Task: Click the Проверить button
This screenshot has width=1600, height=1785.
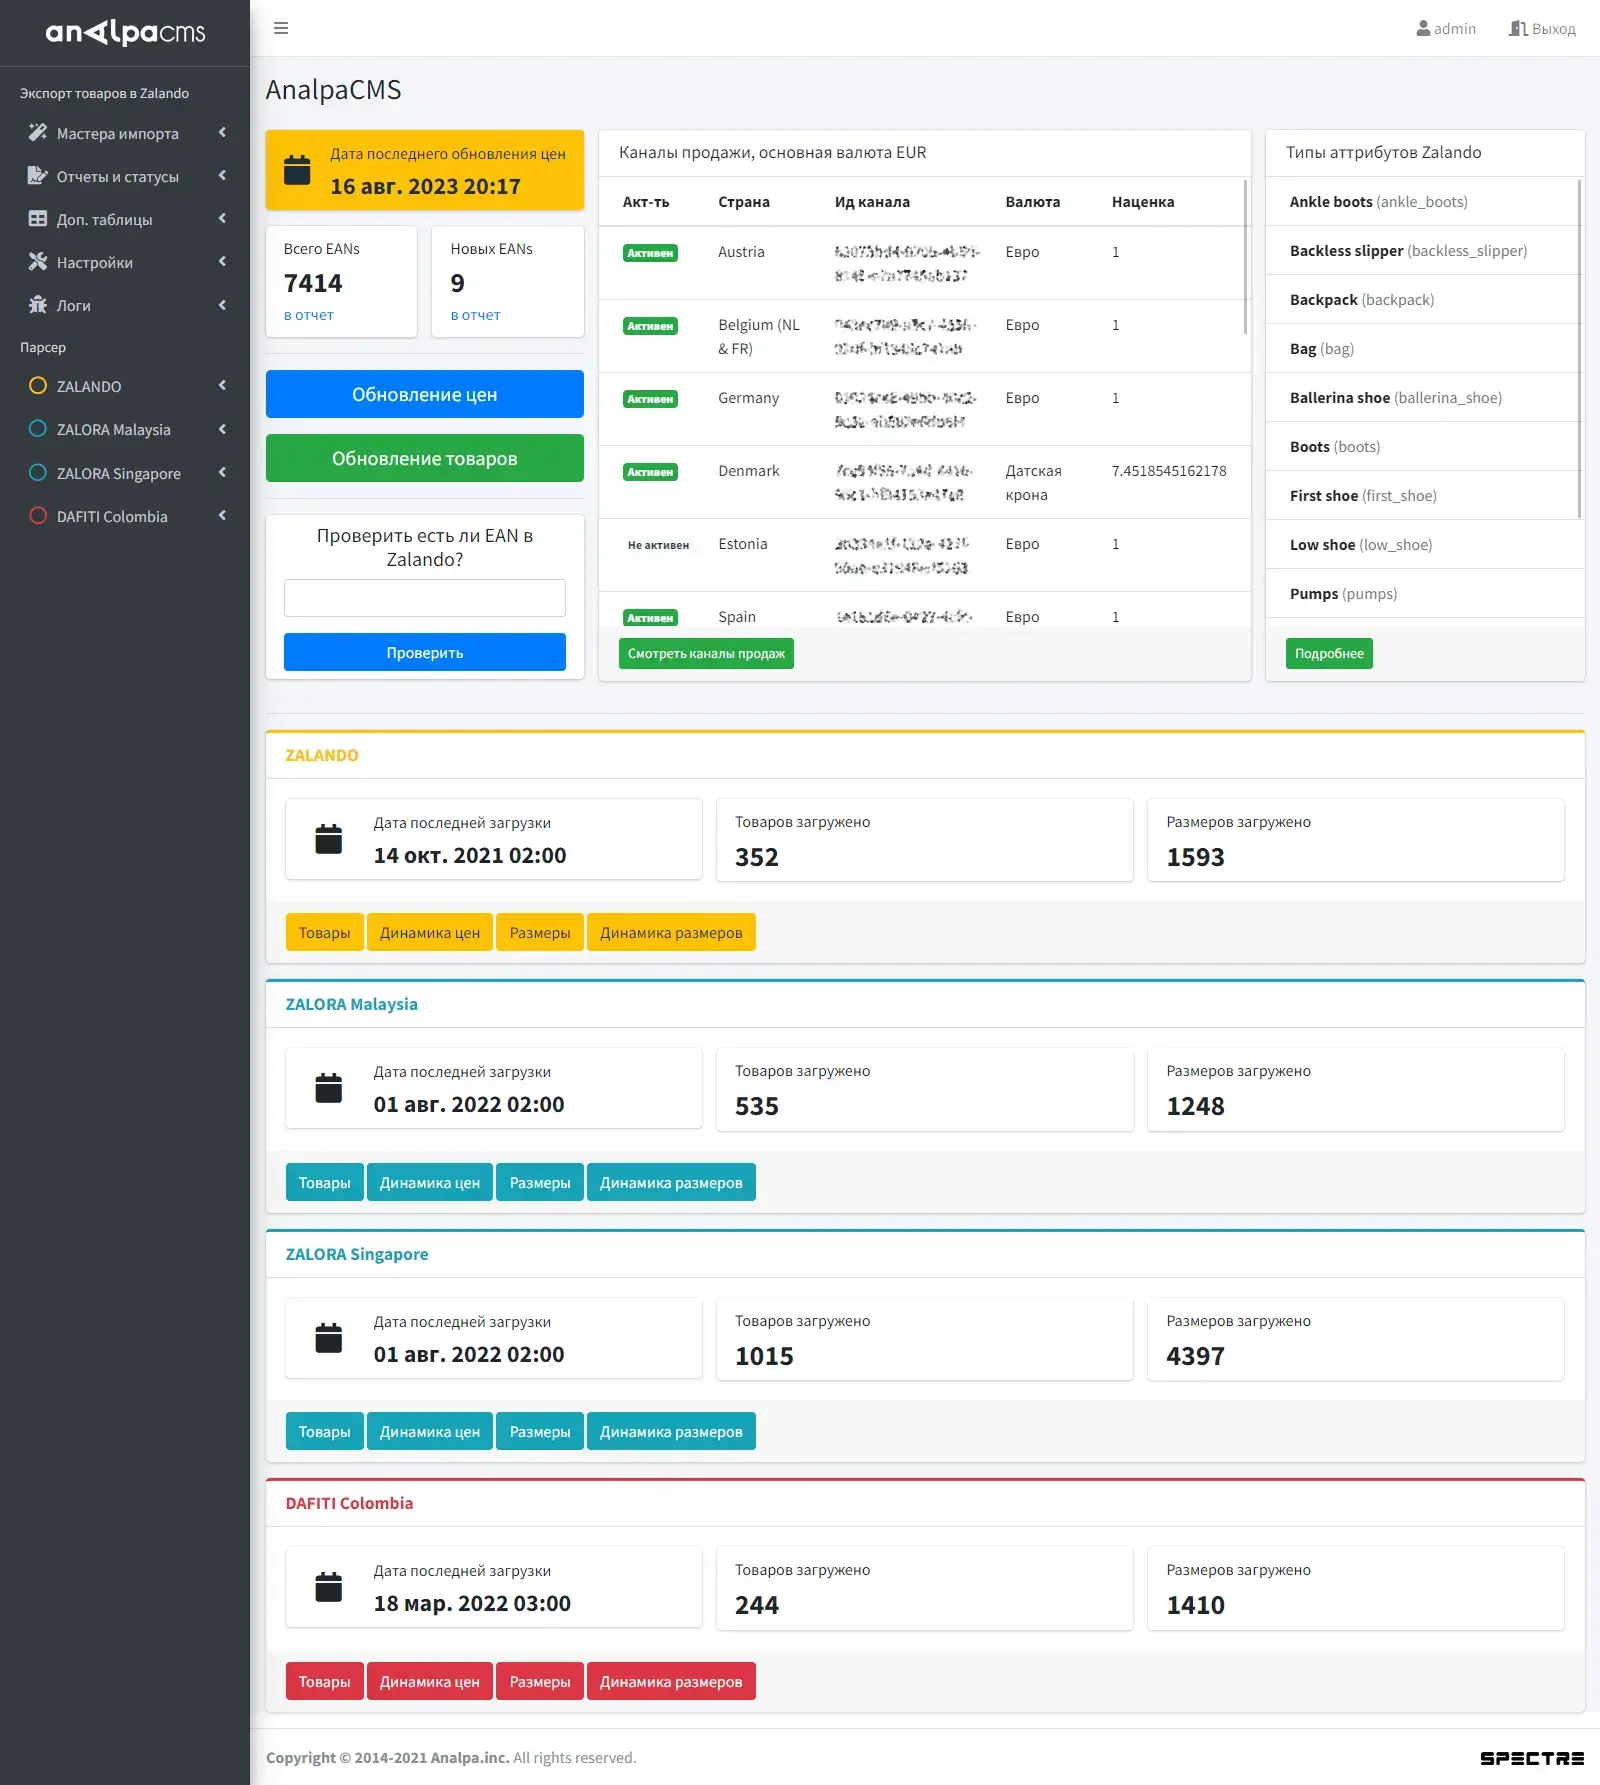Action: click(x=425, y=652)
